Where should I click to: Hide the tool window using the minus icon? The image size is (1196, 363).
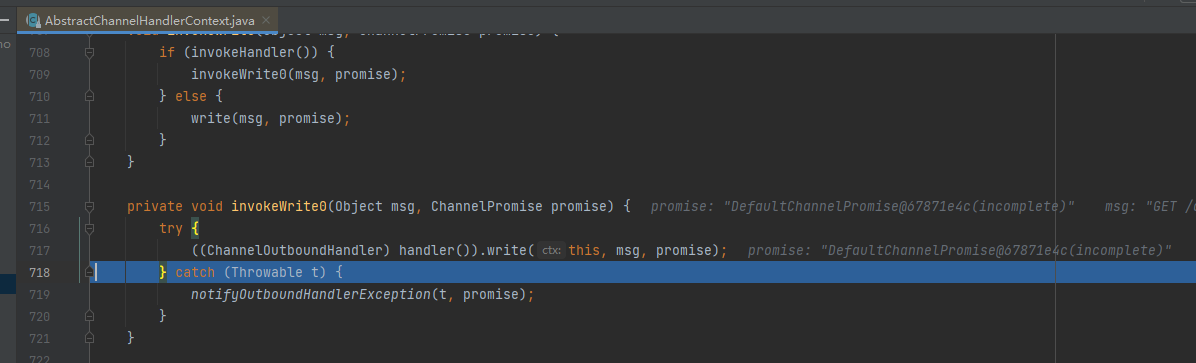[5, 20]
